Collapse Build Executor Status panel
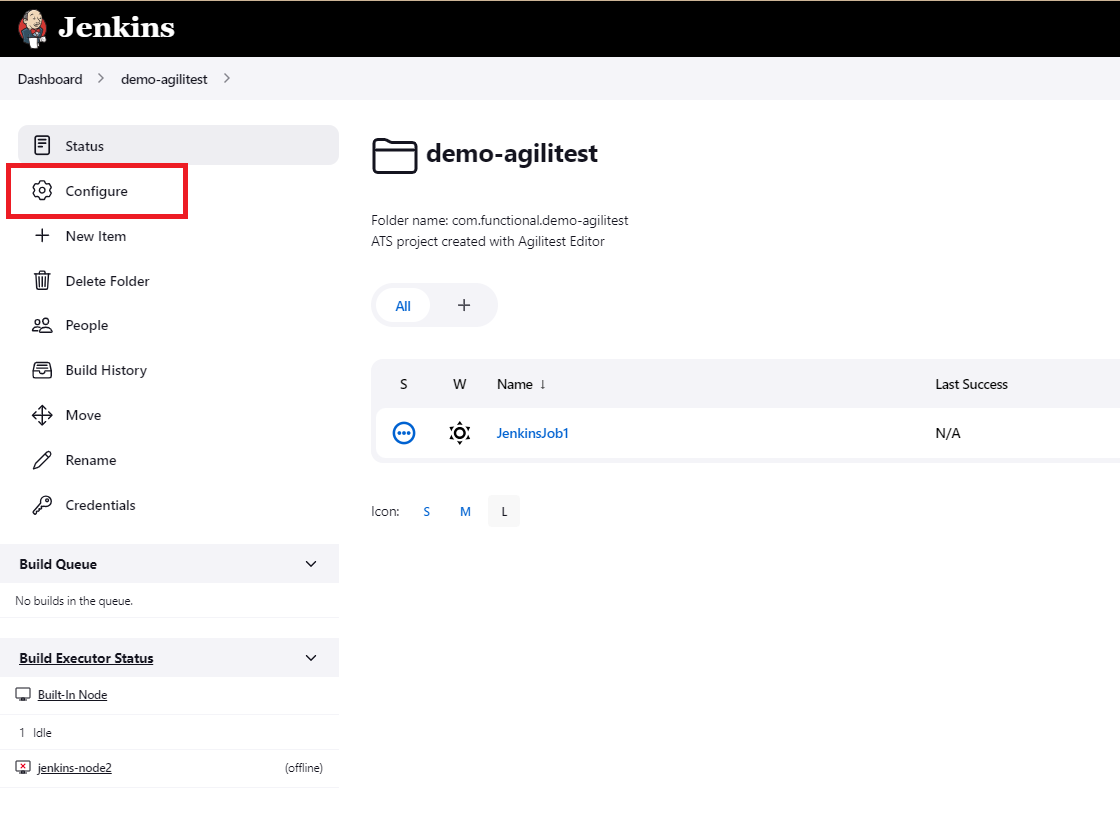Viewport: 1120px width, 825px height. point(311,658)
